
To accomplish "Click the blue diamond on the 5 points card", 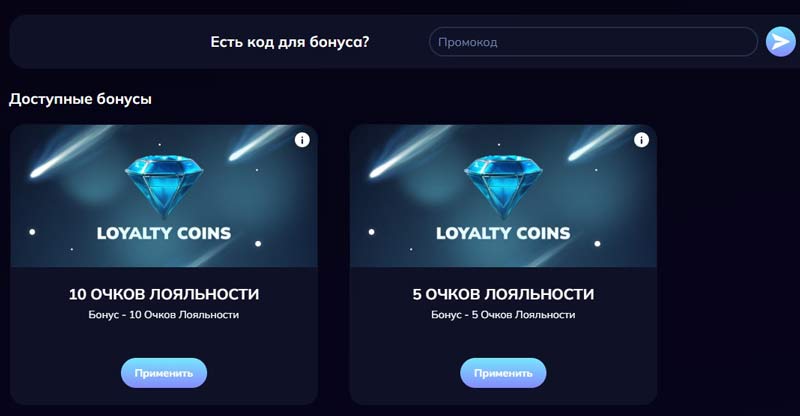I will pyautogui.click(x=502, y=183).
